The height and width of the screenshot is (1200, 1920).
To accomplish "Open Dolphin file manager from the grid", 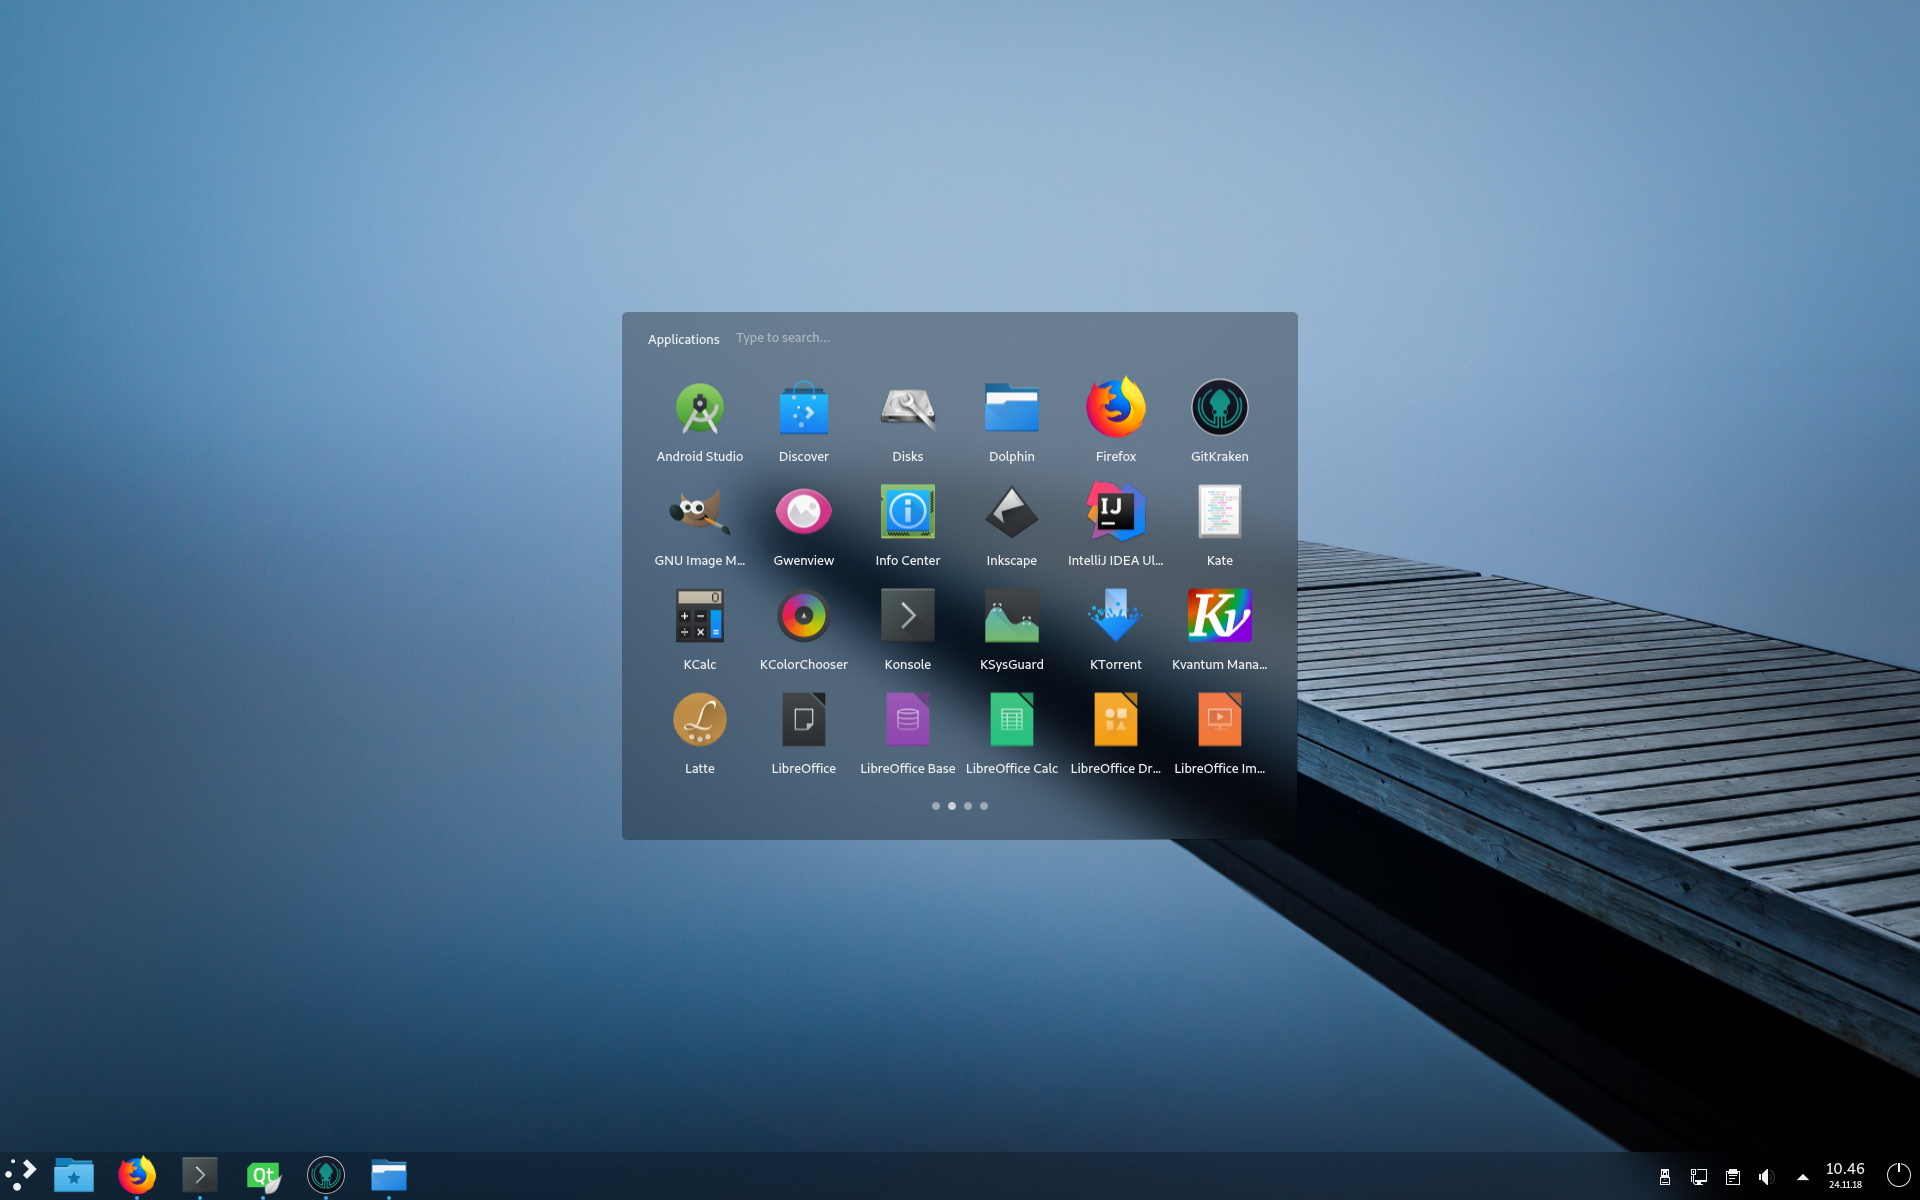I will tap(1012, 421).
